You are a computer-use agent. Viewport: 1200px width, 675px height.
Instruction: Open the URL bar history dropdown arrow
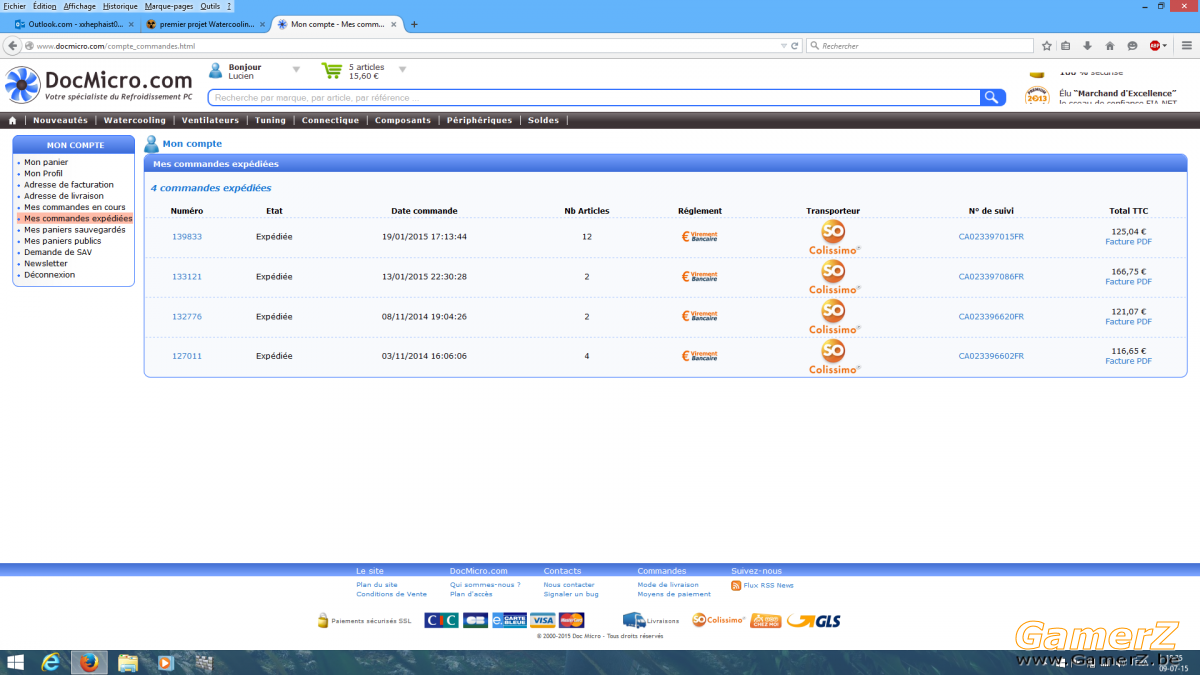tap(784, 46)
